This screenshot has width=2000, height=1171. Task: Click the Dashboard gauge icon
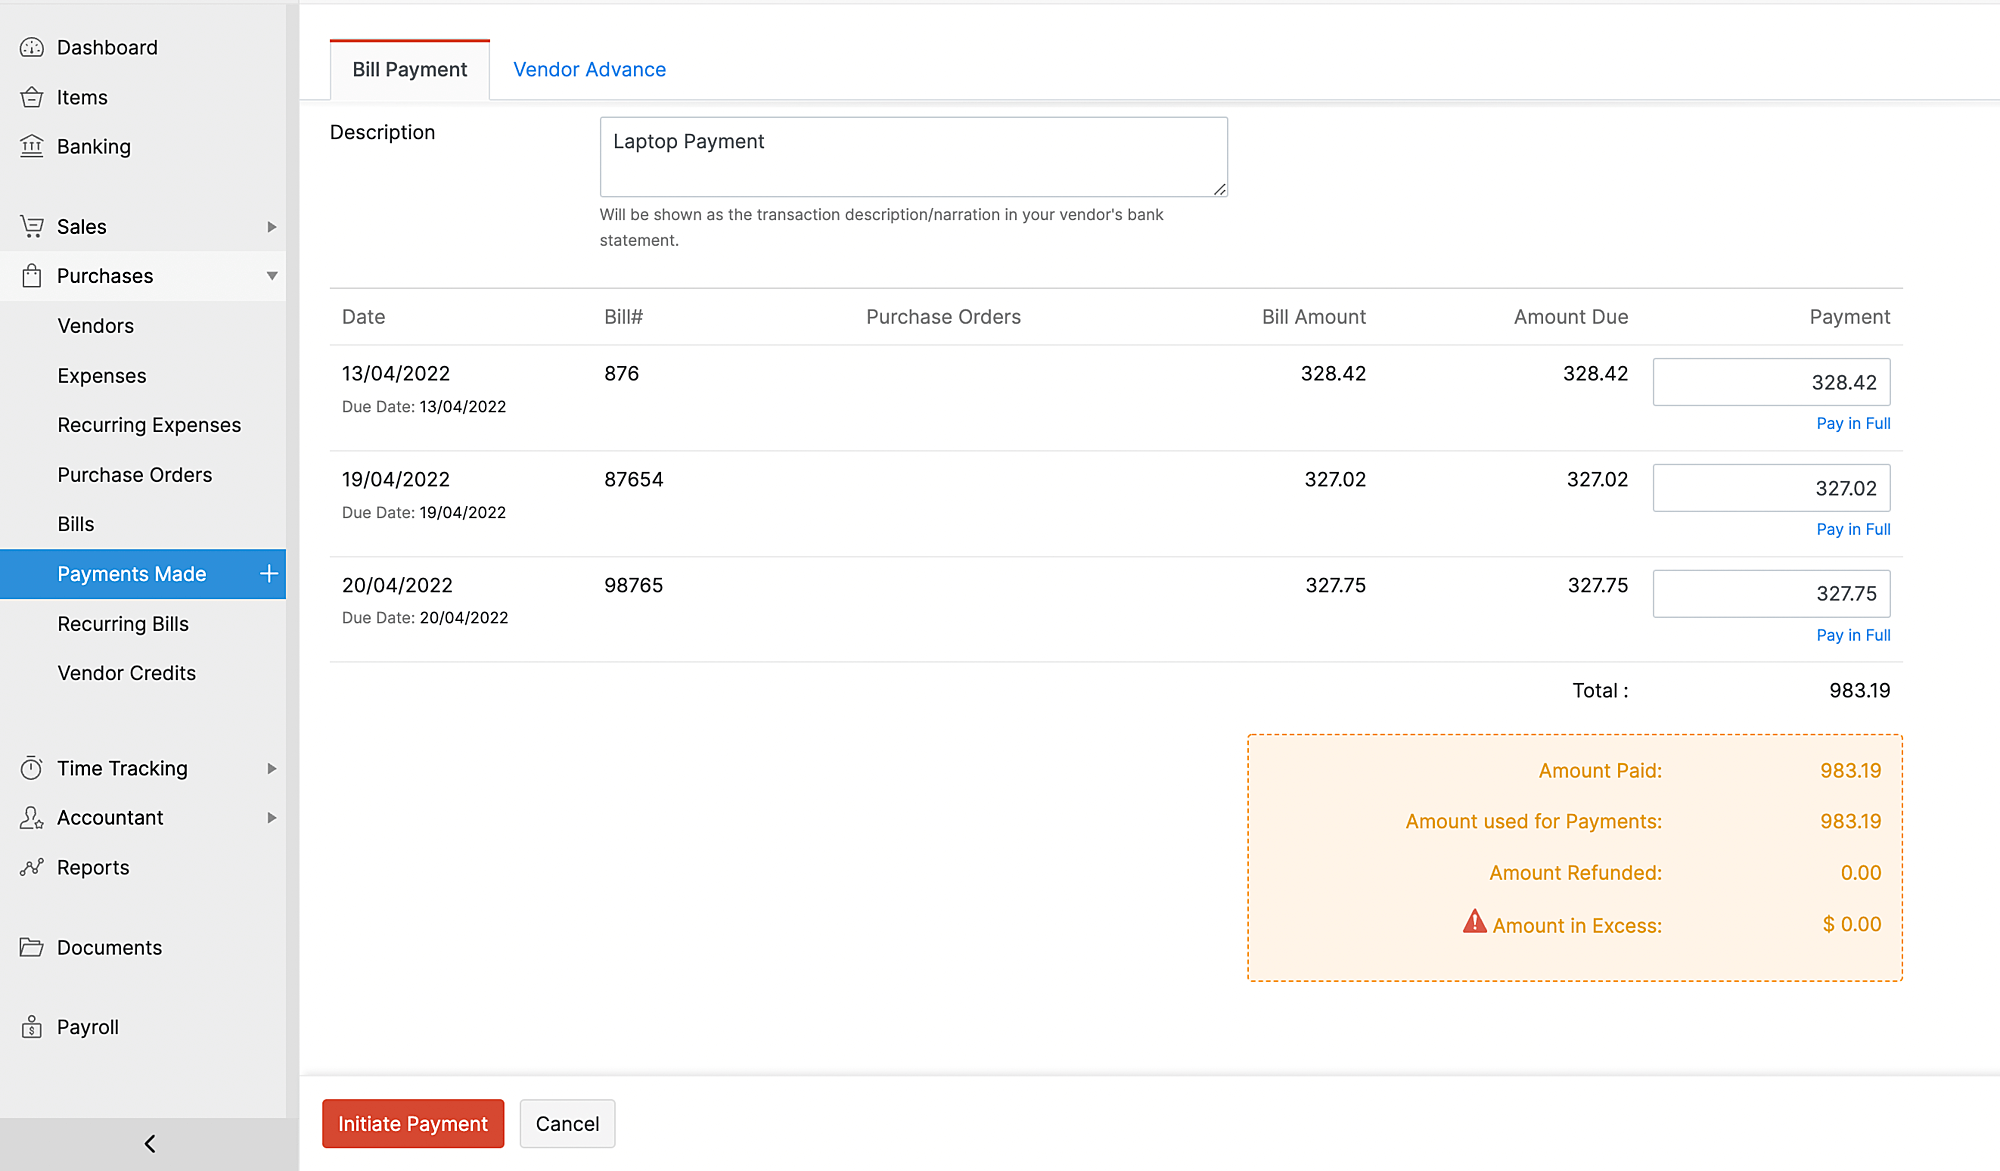(32, 48)
